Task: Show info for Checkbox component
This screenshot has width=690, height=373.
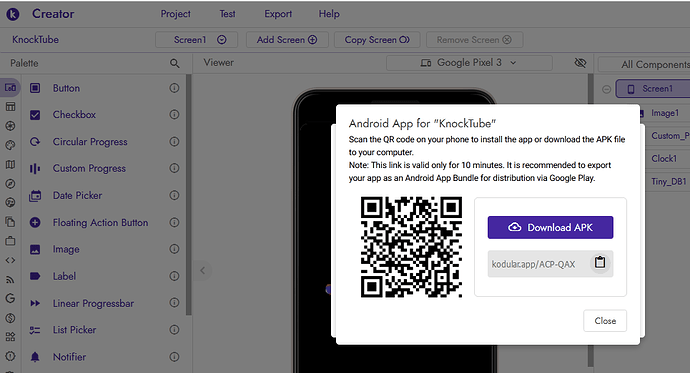Action: [174, 115]
